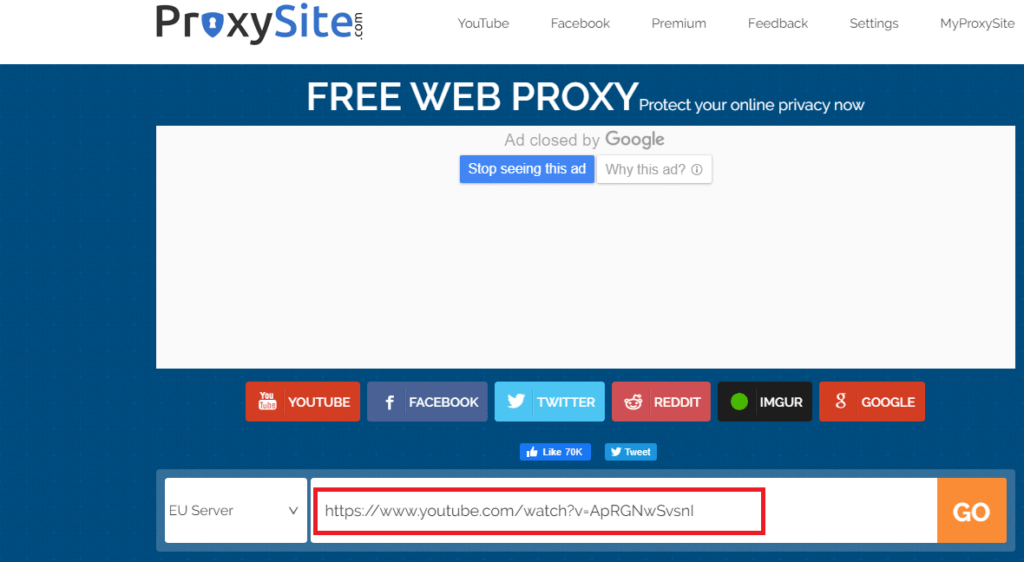Open the Premium navigation item
This screenshot has width=1024, height=562.
point(679,23)
